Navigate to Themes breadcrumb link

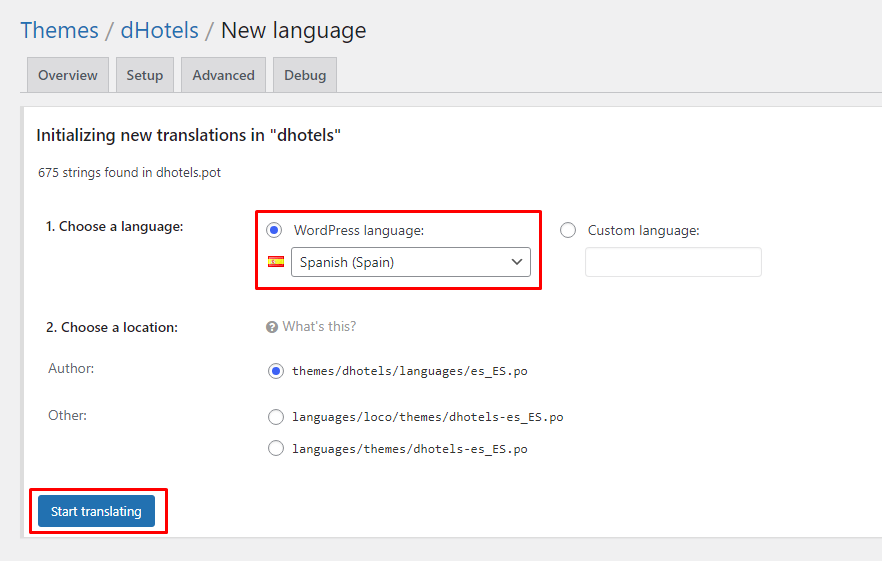tap(59, 30)
